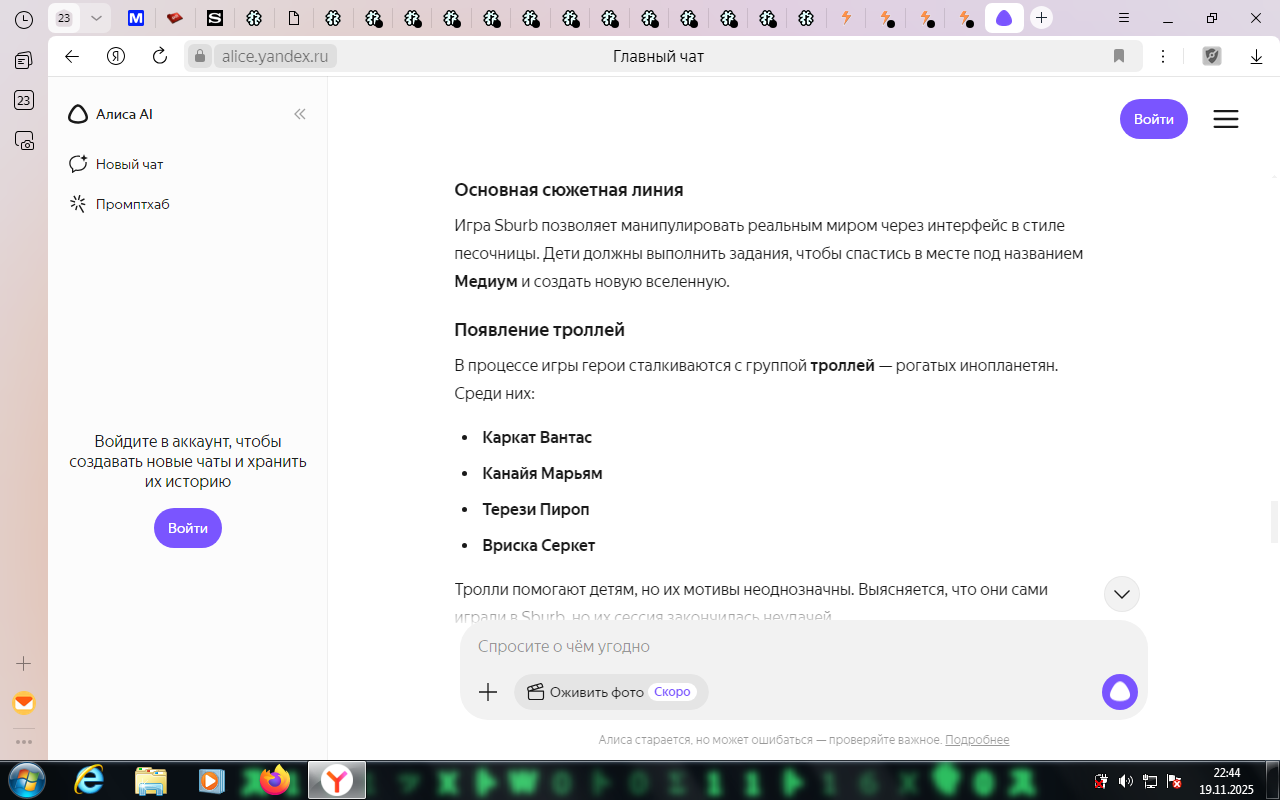Screen dimensions: 1280x800
Task: Jump to chat bottom with the down chevron
Action: coord(1122,594)
